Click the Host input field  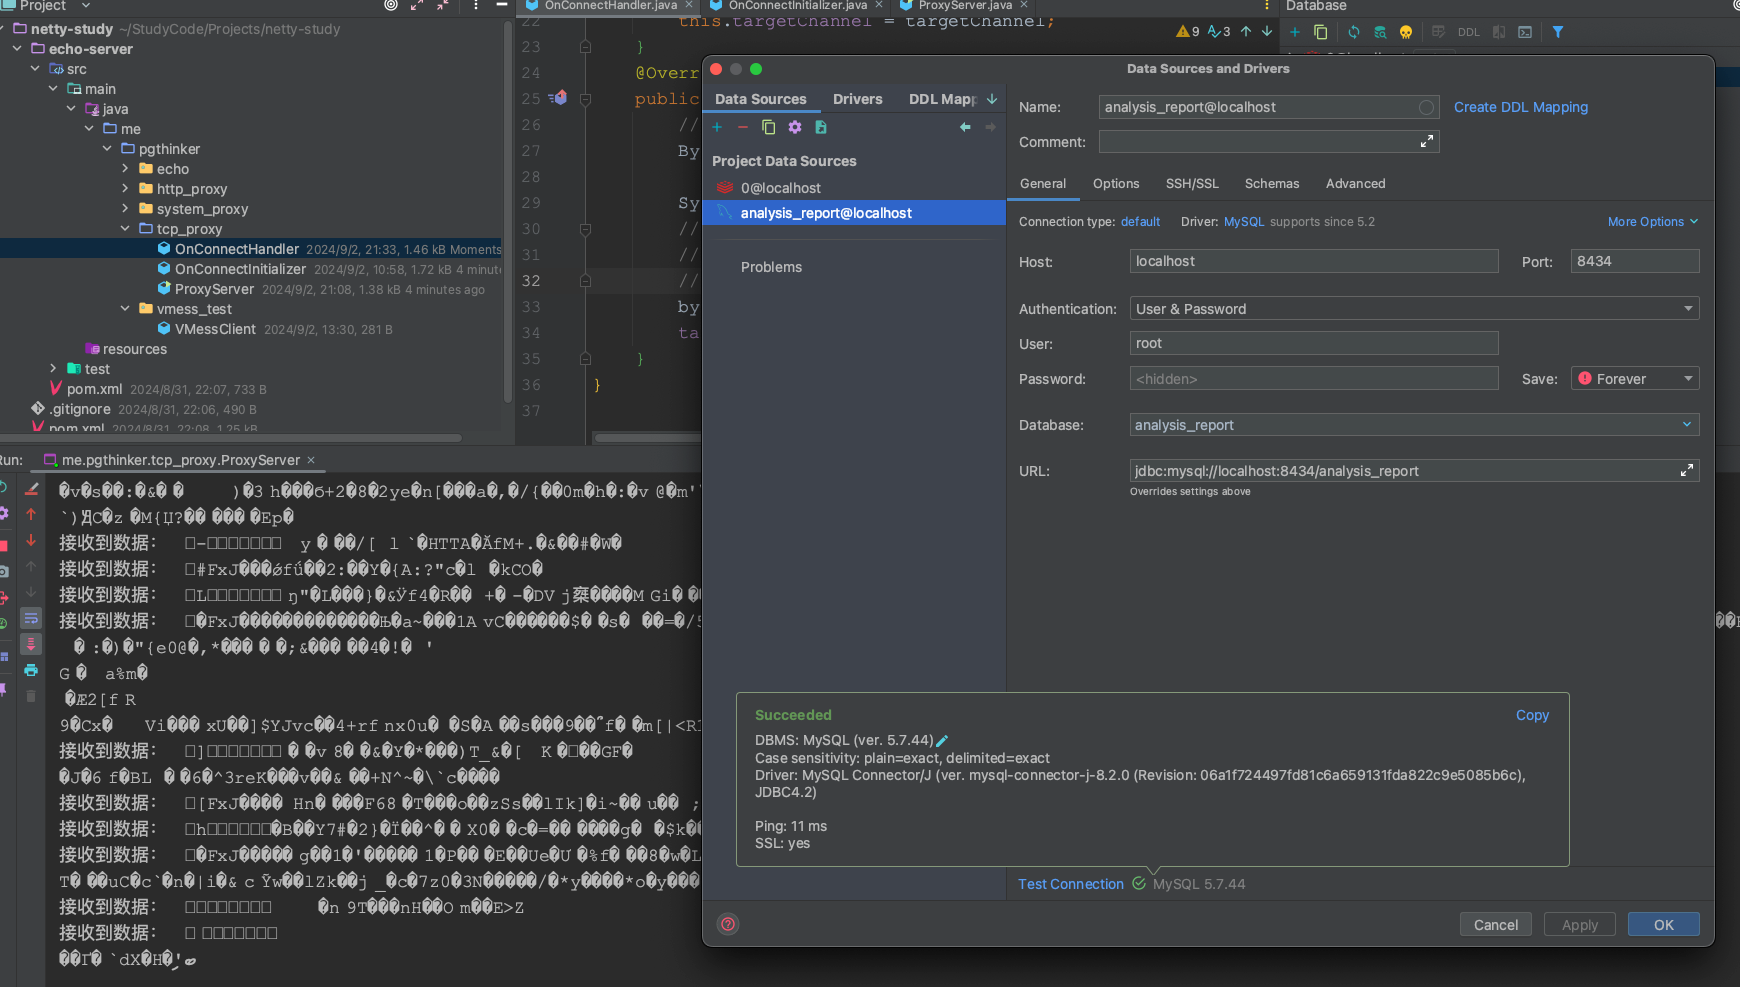pos(1314,261)
